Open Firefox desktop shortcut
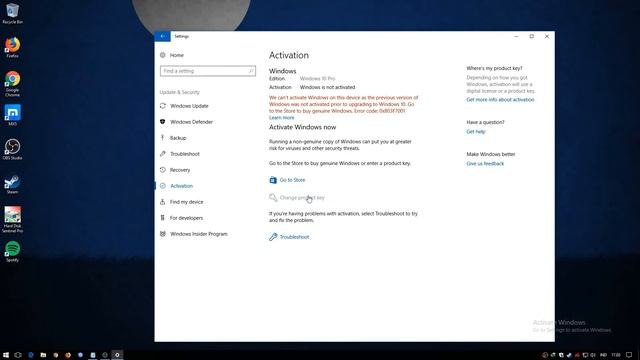Image resolution: width=640 pixels, height=360 pixels. (12, 47)
